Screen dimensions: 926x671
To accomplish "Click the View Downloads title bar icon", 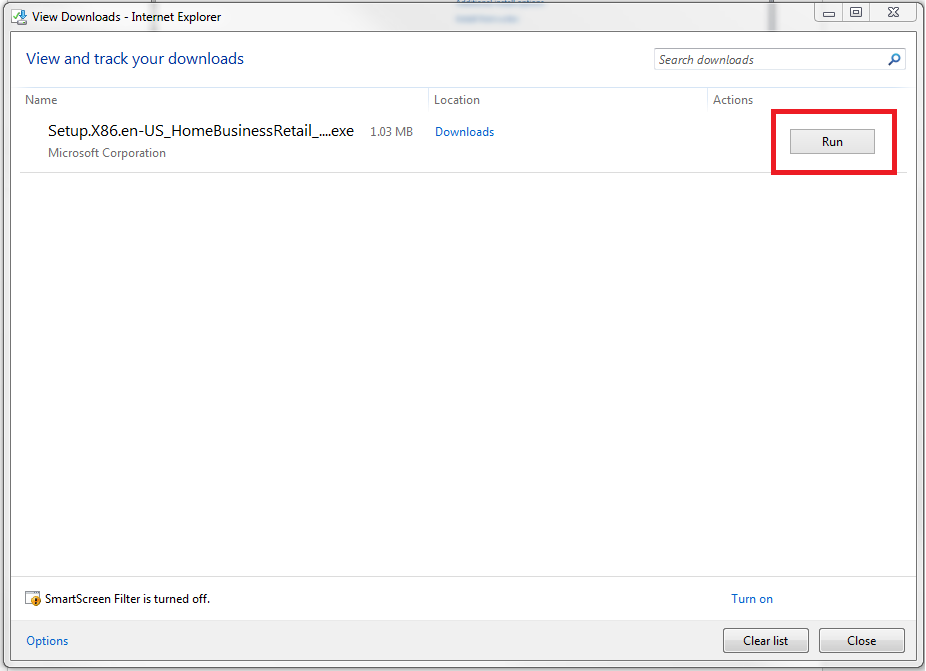I will [19, 17].
